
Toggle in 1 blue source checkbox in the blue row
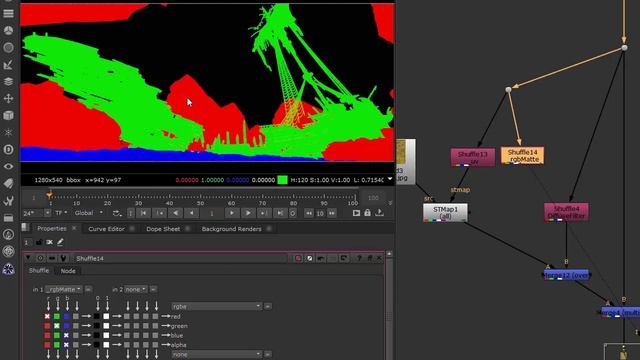(x=66, y=335)
